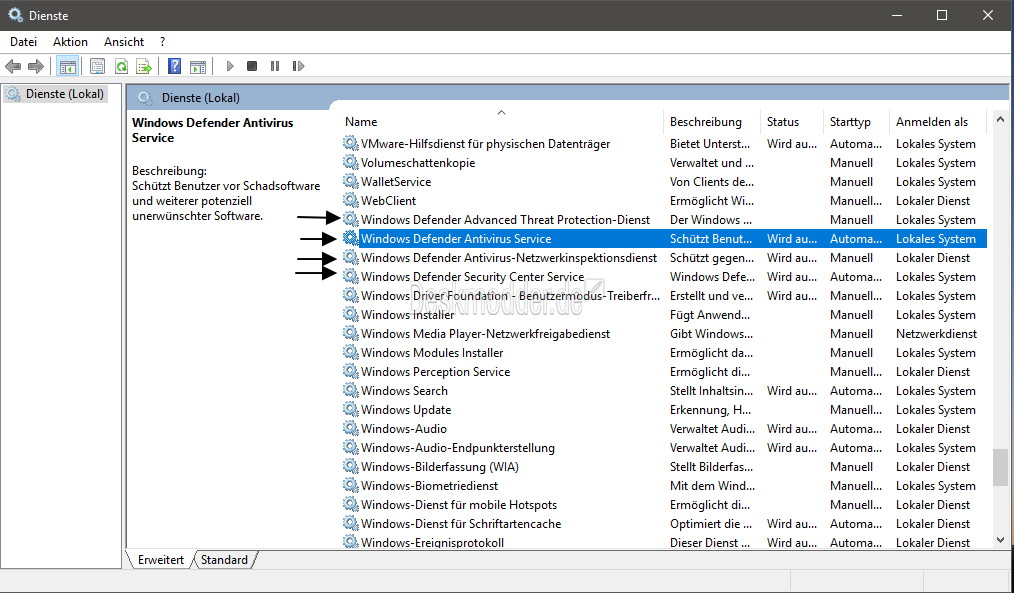Click the Export list toolbar icon

[144, 66]
